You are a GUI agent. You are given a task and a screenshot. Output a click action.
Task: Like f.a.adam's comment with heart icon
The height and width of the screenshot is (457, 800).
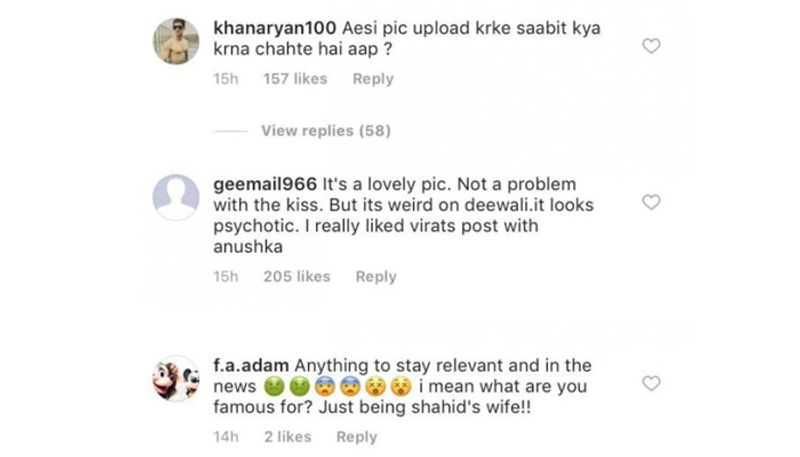pyautogui.click(x=651, y=384)
